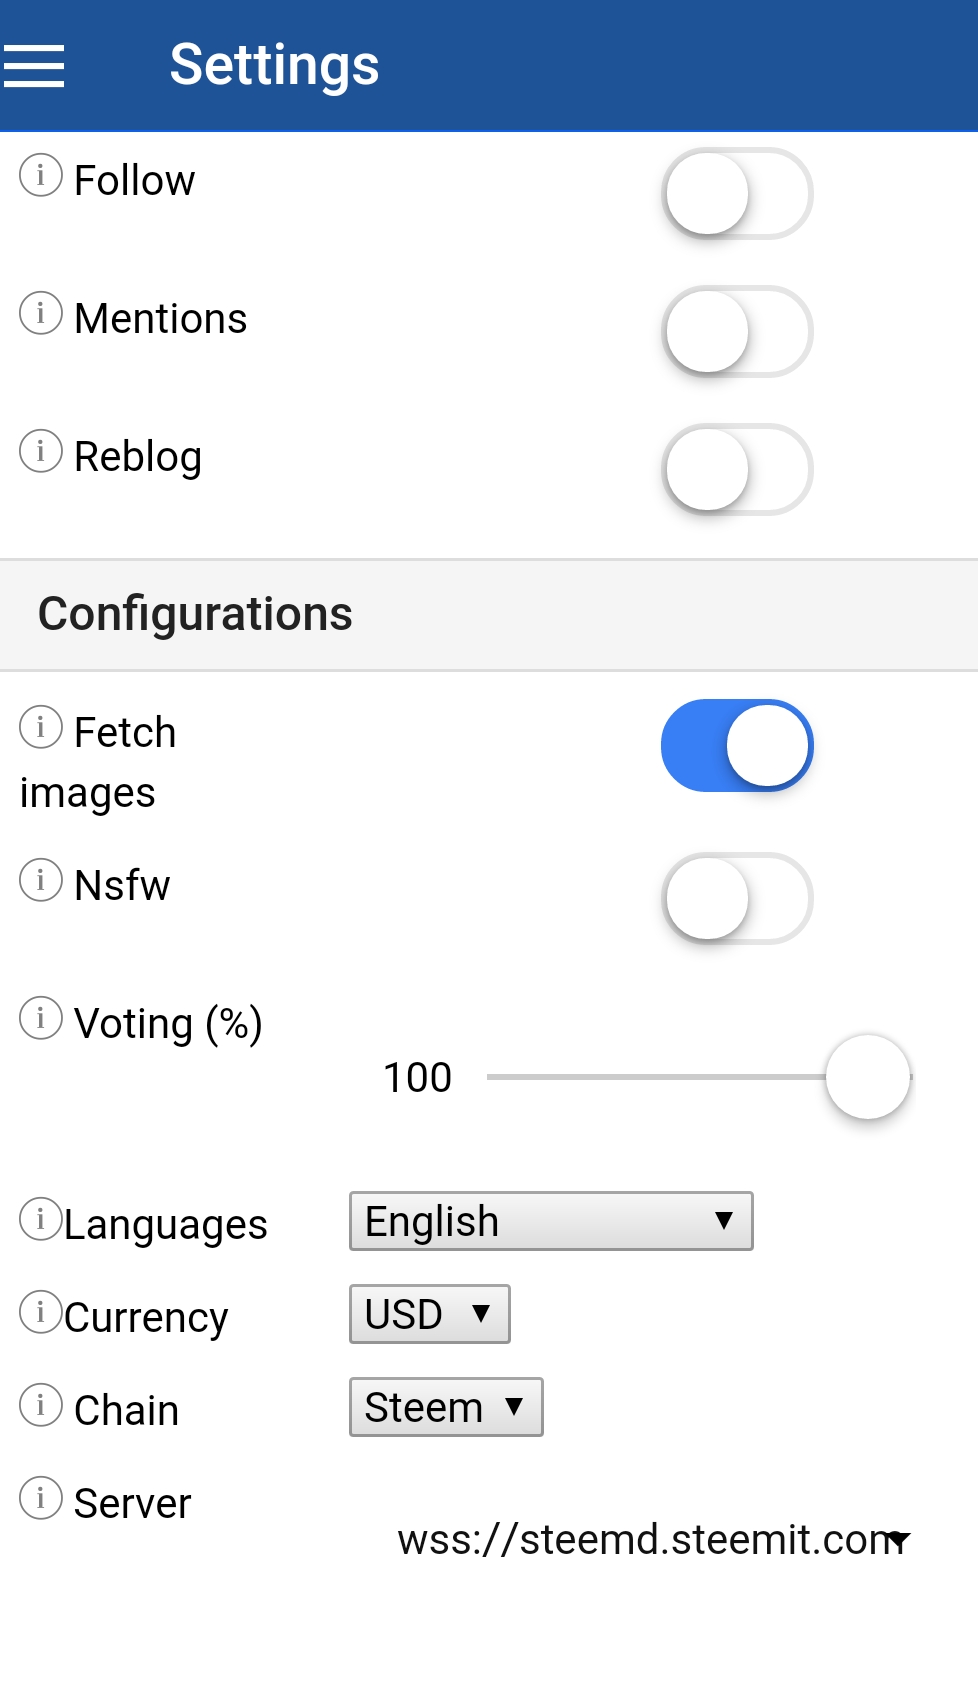The image size is (978, 1685).
Task: Disable the Fetch images toggle
Action: tap(737, 746)
